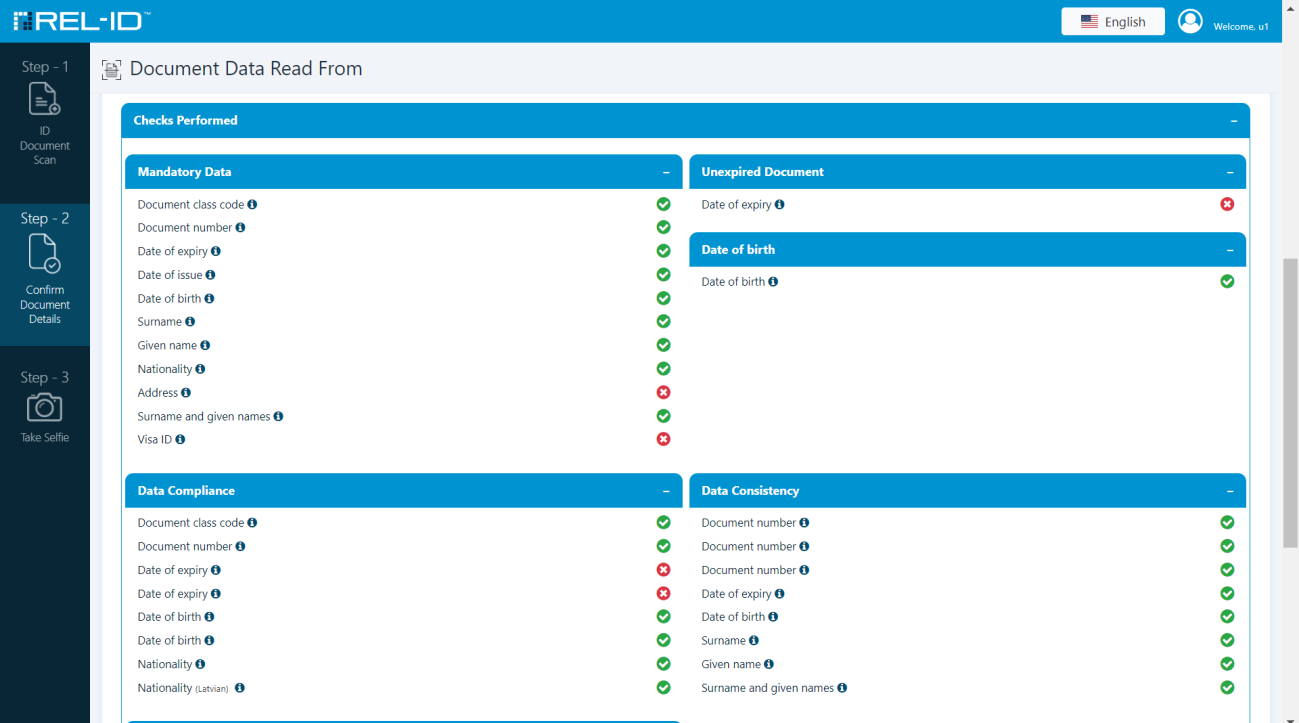1299x723 pixels.
Task: Click the Nationality (Latvian) label text
Action: (183, 688)
